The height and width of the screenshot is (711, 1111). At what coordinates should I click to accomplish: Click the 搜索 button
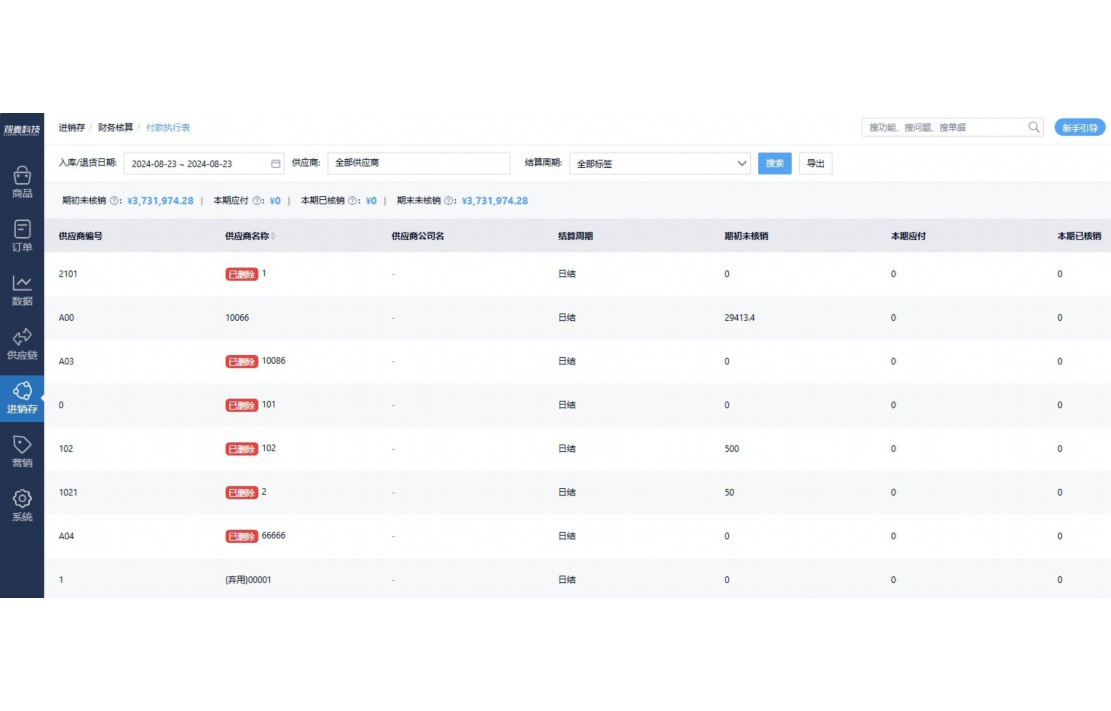774,163
